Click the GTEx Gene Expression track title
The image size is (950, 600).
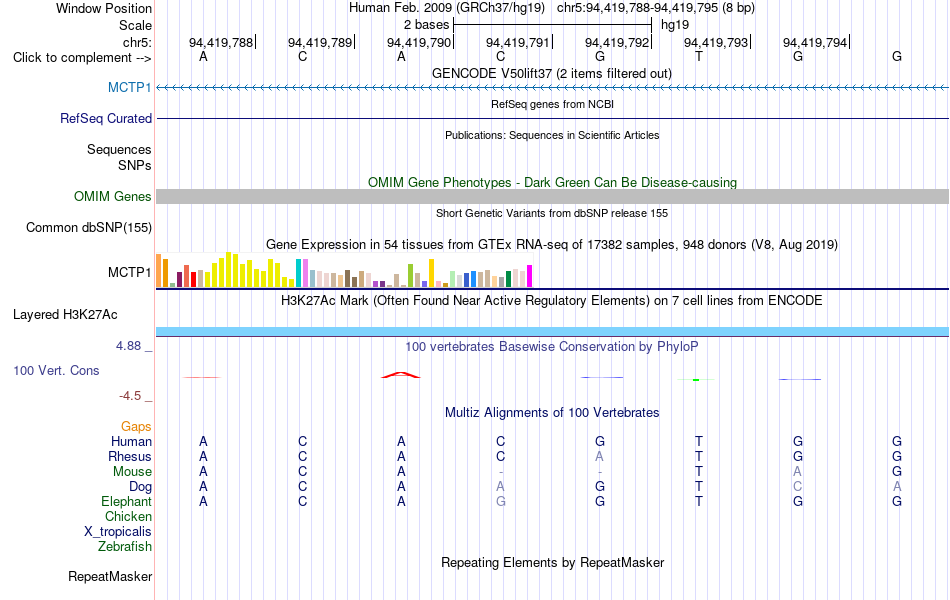(x=552, y=245)
